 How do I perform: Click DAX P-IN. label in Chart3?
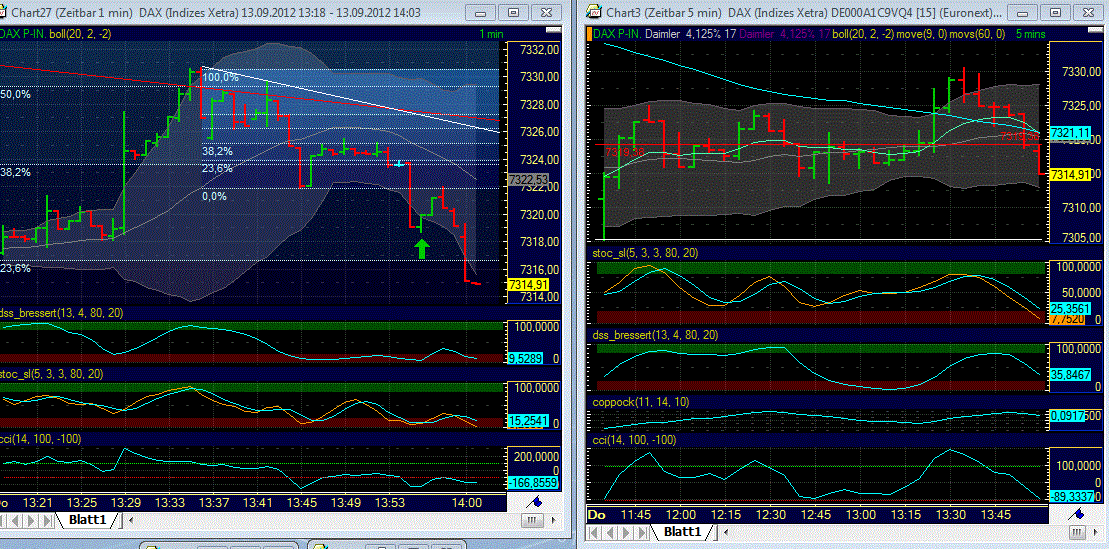pos(617,33)
